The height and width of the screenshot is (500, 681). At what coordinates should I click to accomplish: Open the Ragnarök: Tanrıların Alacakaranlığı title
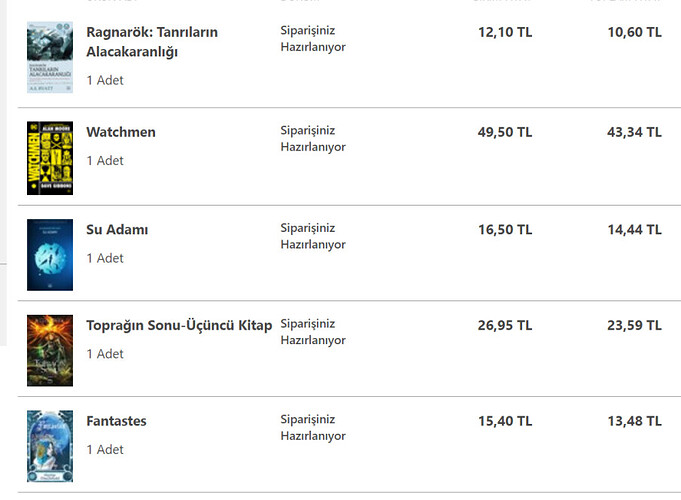151,41
